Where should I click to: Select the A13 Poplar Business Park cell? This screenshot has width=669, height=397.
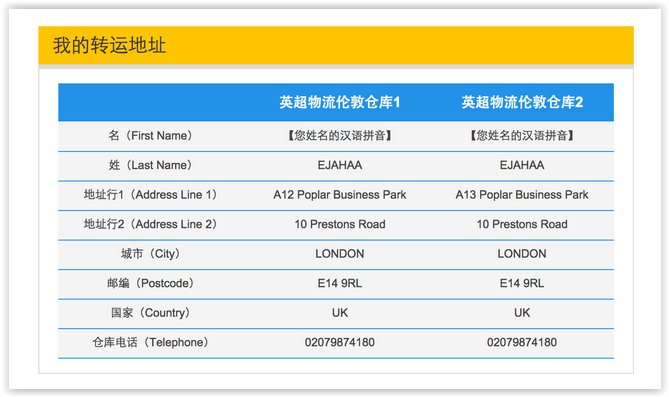(522, 195)
